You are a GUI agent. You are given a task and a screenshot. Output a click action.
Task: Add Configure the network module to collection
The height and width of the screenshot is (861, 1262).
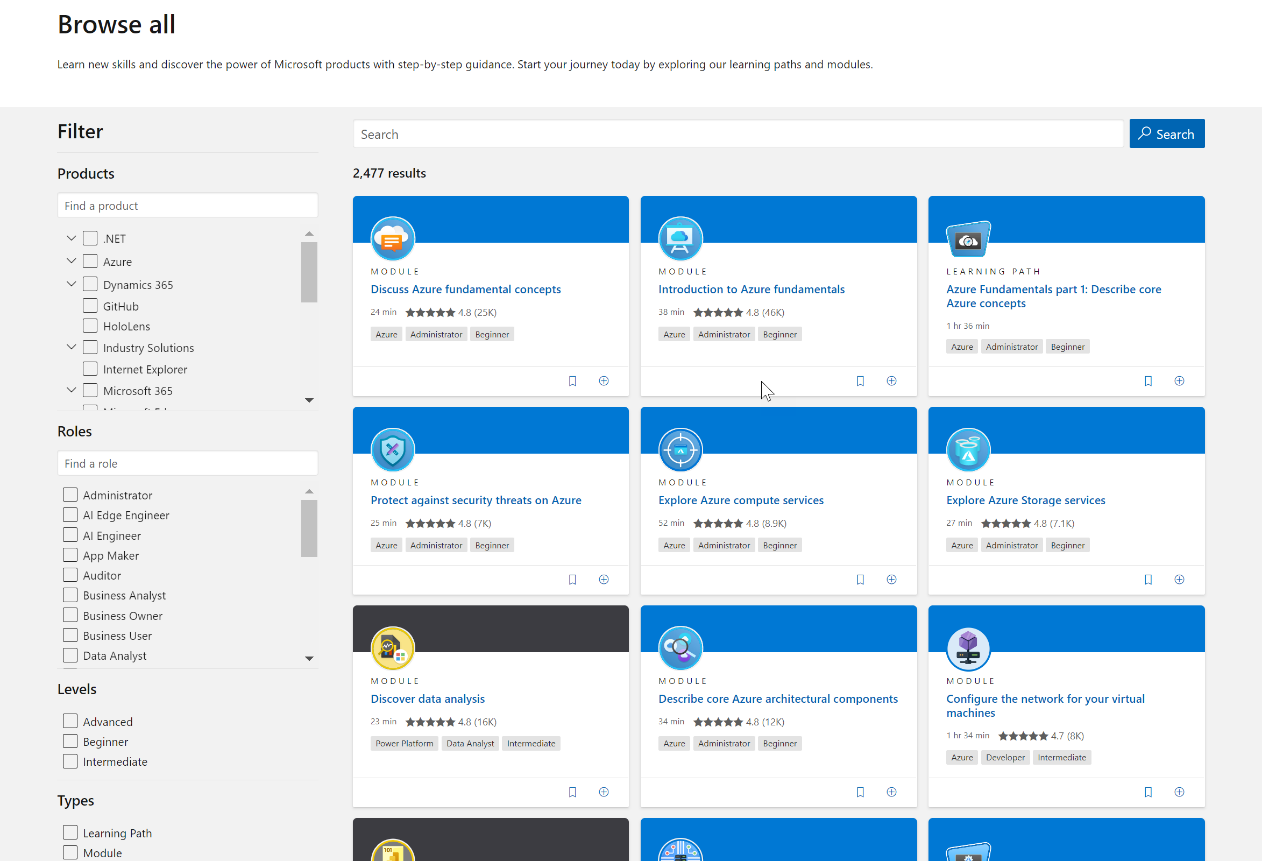click(1179, 792)
